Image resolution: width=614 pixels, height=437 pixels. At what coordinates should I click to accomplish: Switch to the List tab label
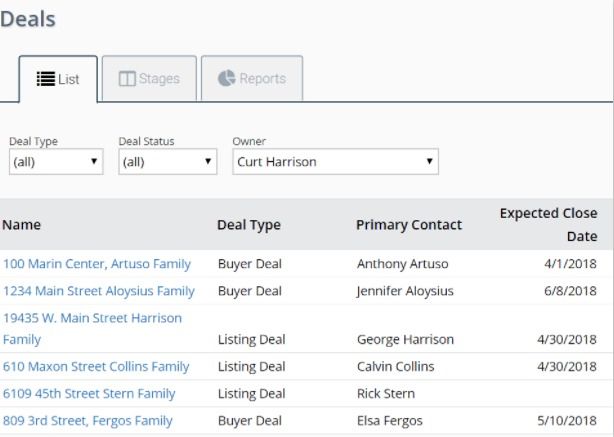pyautogui.click(x=69, y=79)
